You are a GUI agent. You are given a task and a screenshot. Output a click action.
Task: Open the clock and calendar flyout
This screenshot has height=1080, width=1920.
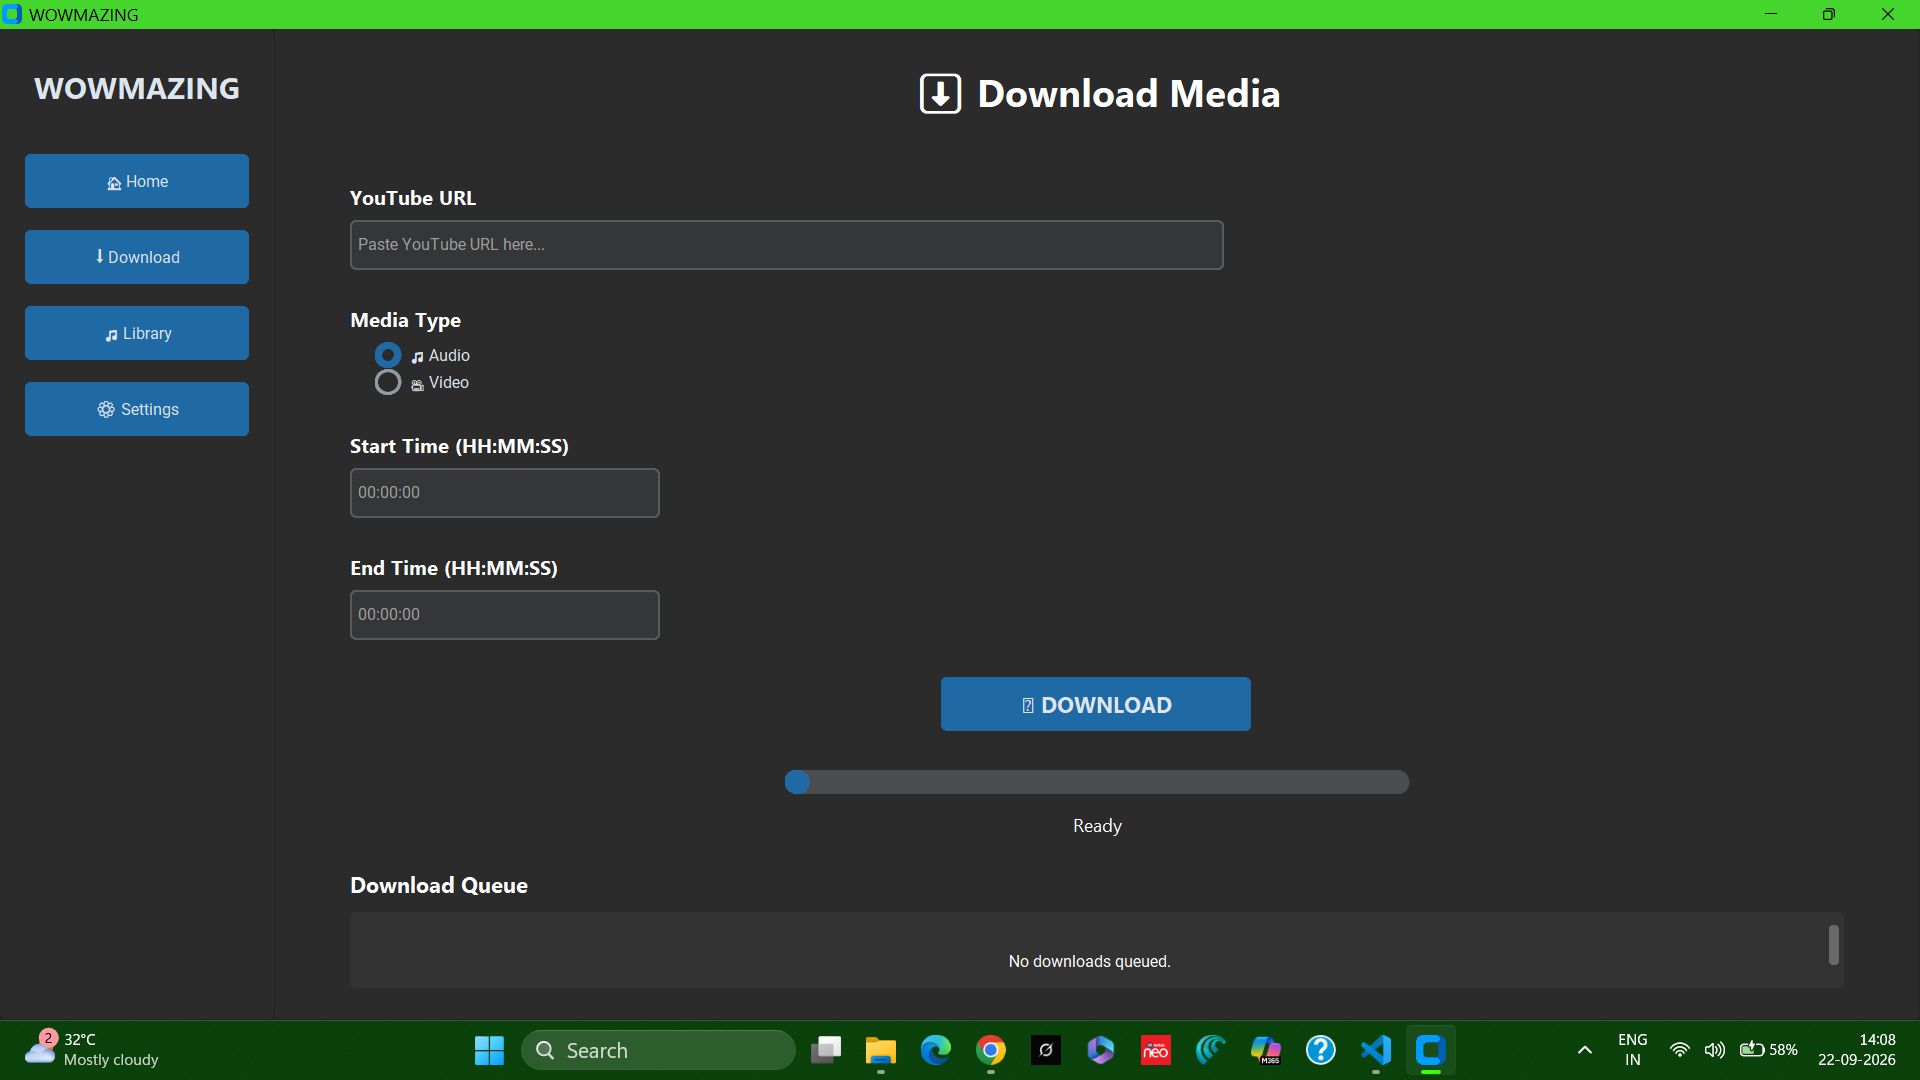[1857, 1050]
